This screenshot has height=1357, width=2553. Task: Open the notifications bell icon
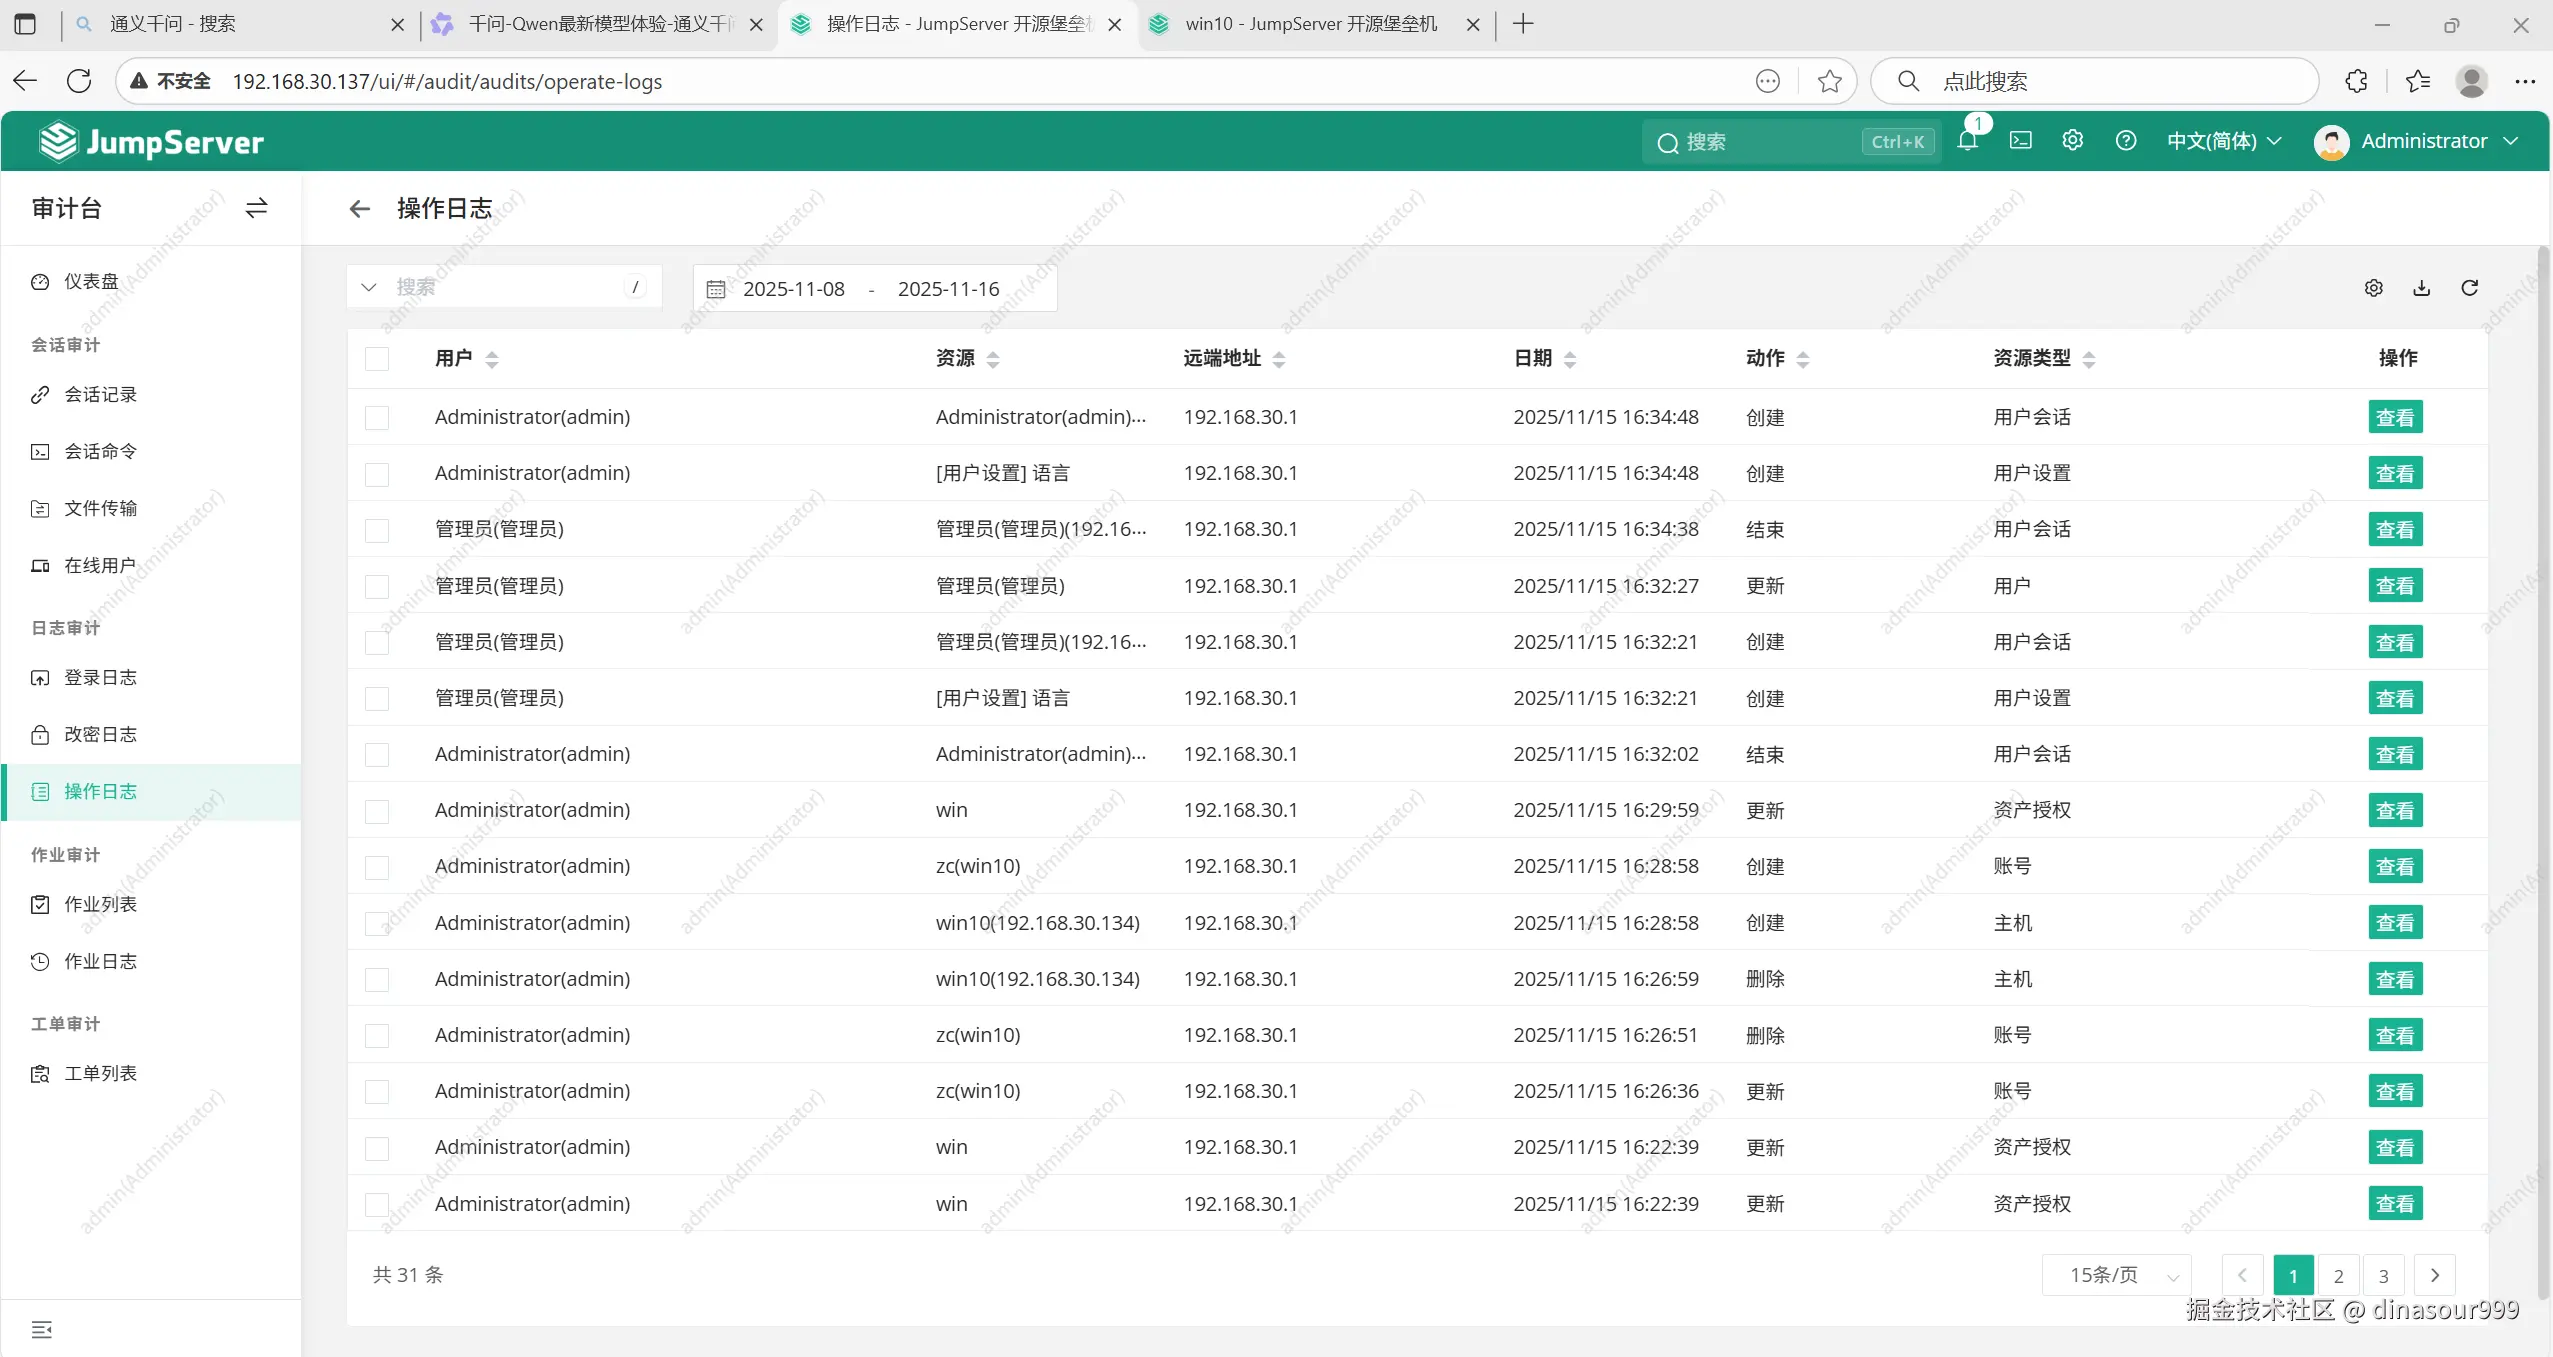(x=1967, y=141)
